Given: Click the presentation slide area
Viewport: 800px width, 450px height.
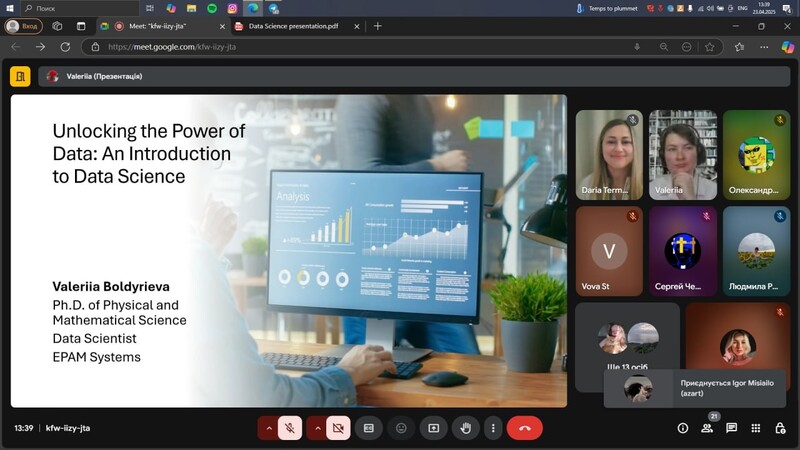Looking at the screenshot, I should [x=289, y=251].
